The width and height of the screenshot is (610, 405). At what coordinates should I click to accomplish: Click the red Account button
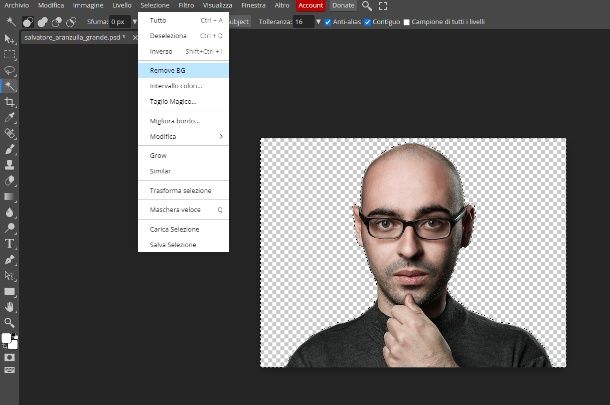pos(310,6)
